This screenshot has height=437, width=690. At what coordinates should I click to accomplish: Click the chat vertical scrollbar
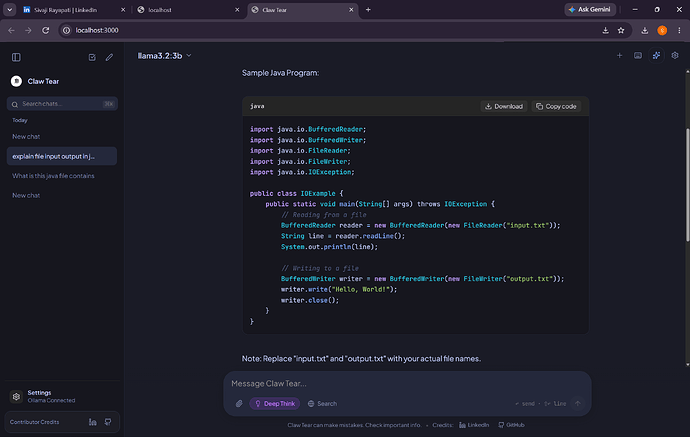[x=687, y=184]
